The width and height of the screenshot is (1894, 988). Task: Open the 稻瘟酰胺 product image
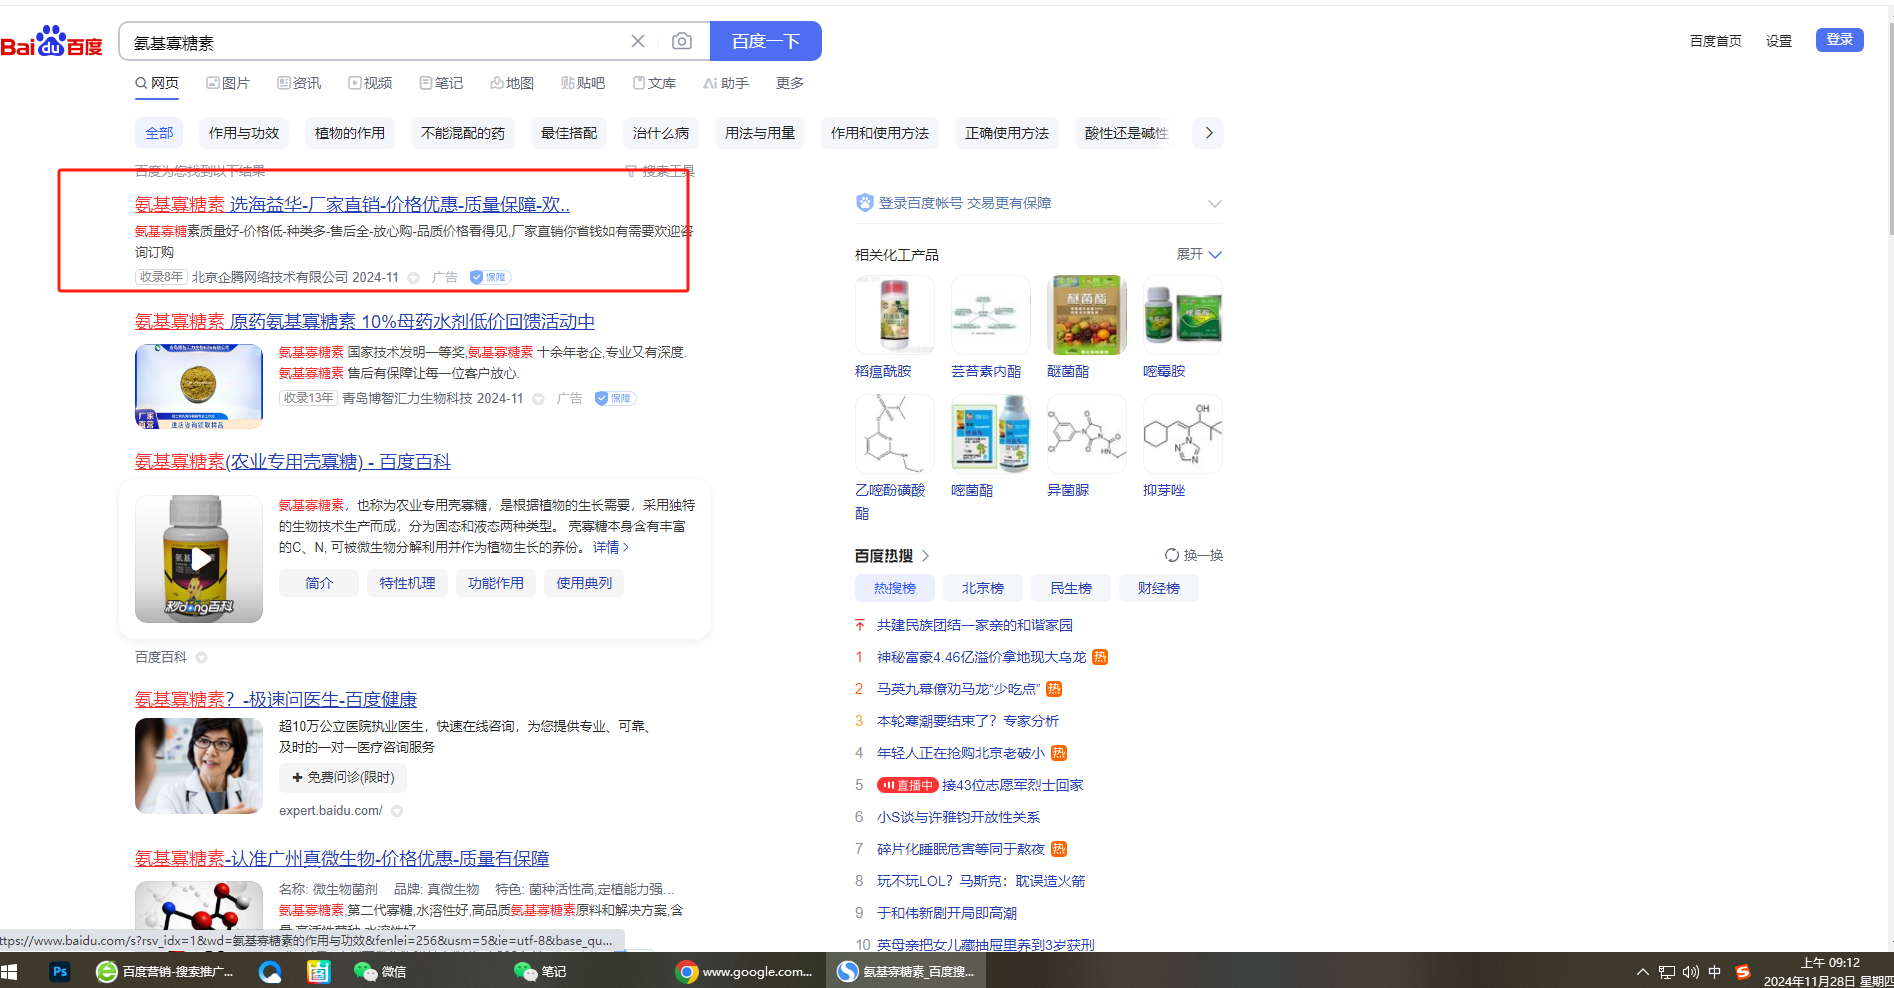[895, 315]
